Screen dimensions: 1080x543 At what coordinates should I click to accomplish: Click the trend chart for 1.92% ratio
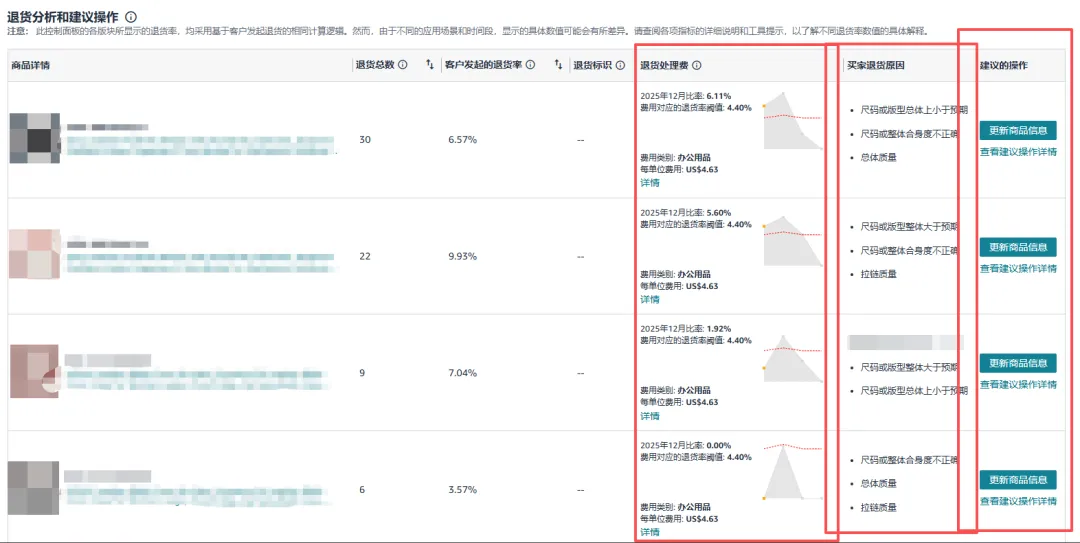coord(792,358)
